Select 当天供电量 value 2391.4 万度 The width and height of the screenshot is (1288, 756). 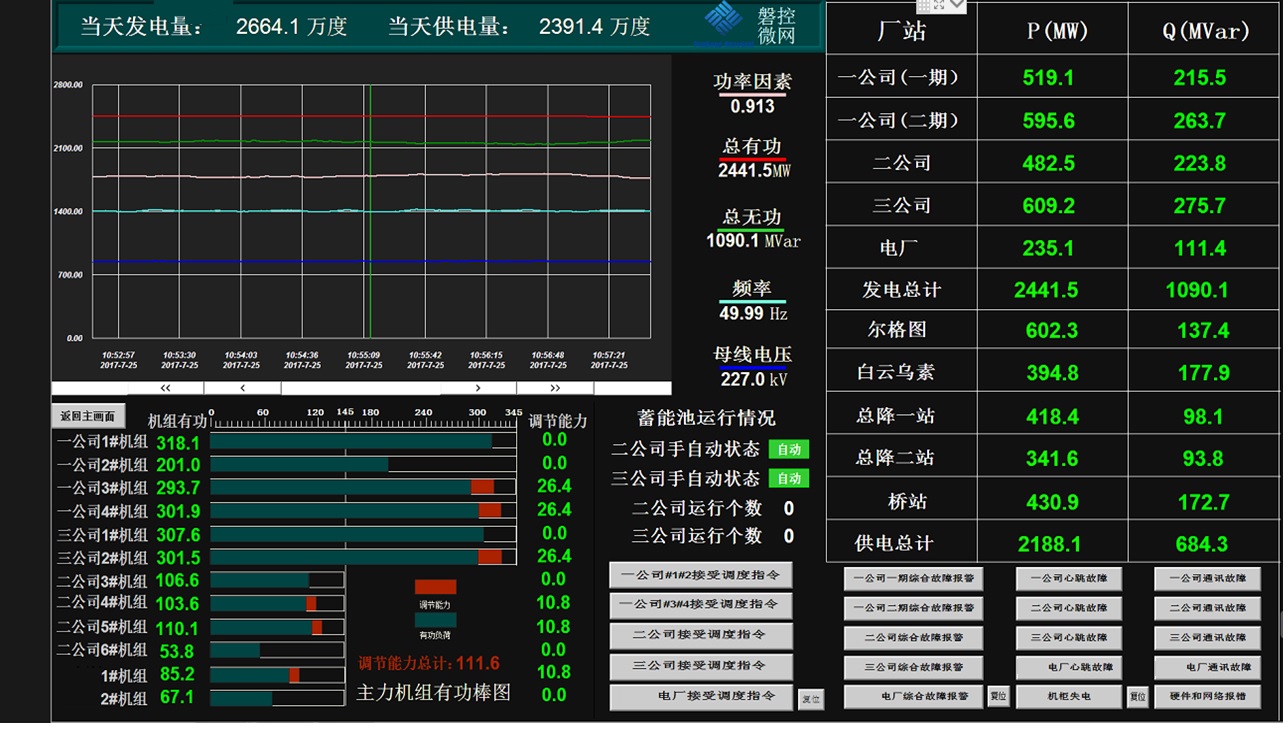pyautogui.click(x=594, y=27)
